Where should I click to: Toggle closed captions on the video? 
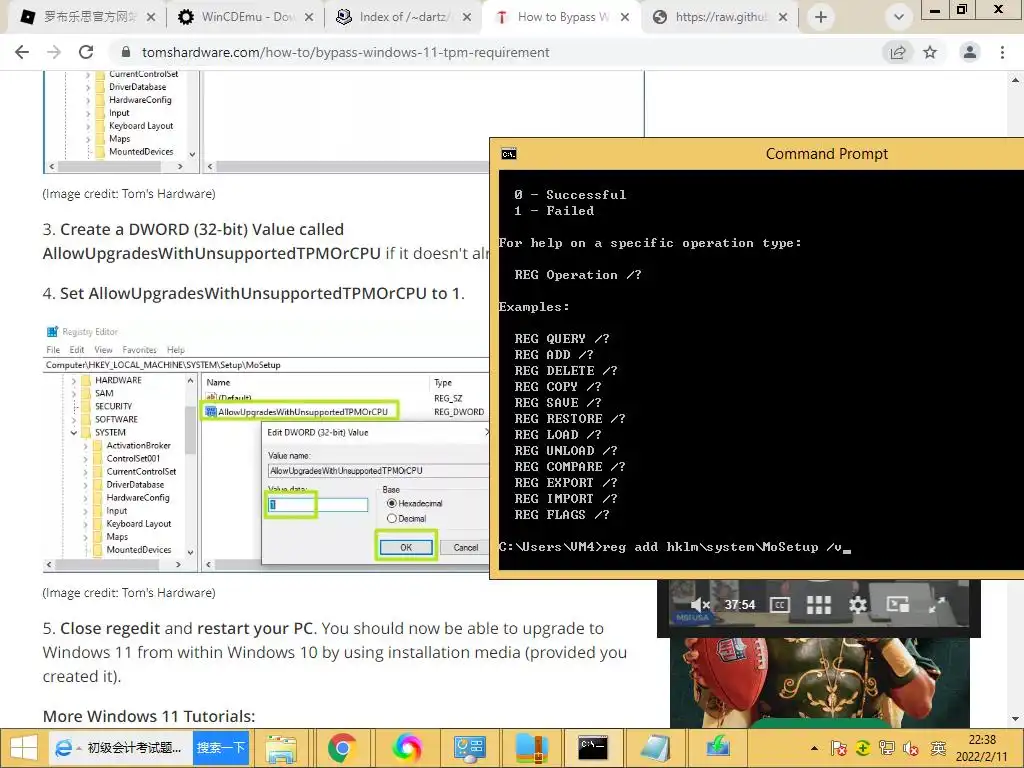coord(779,605)
